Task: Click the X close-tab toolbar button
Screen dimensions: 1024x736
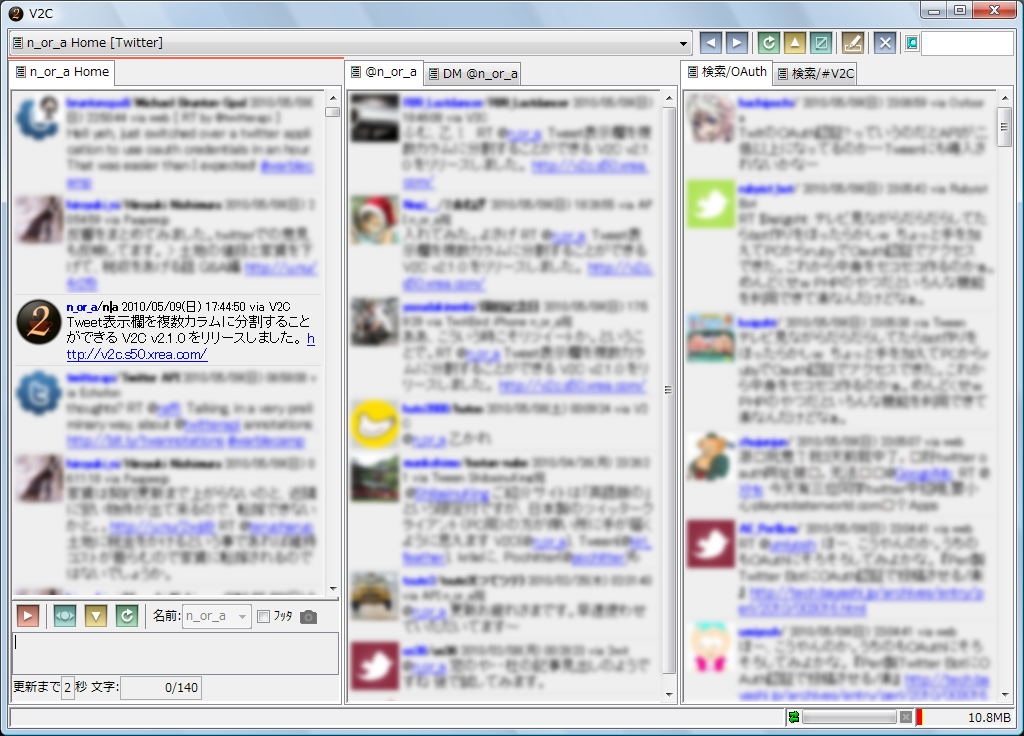Action: (885, 42)
